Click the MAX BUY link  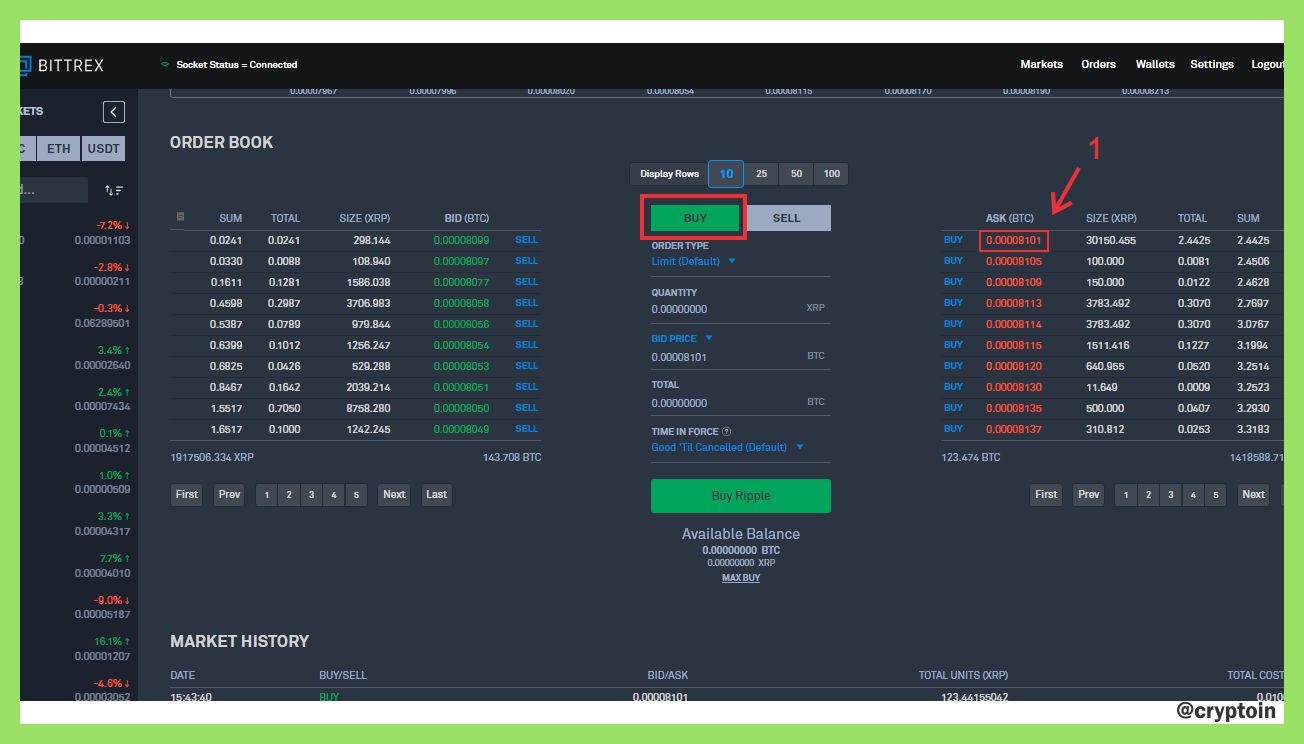tap(741, 578)
